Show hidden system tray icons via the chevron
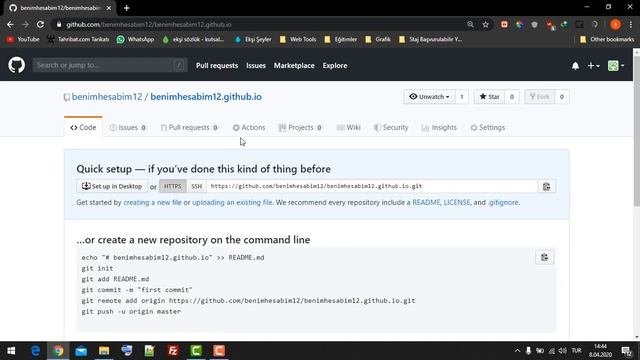640x360 pixels. tap(517, 351)
